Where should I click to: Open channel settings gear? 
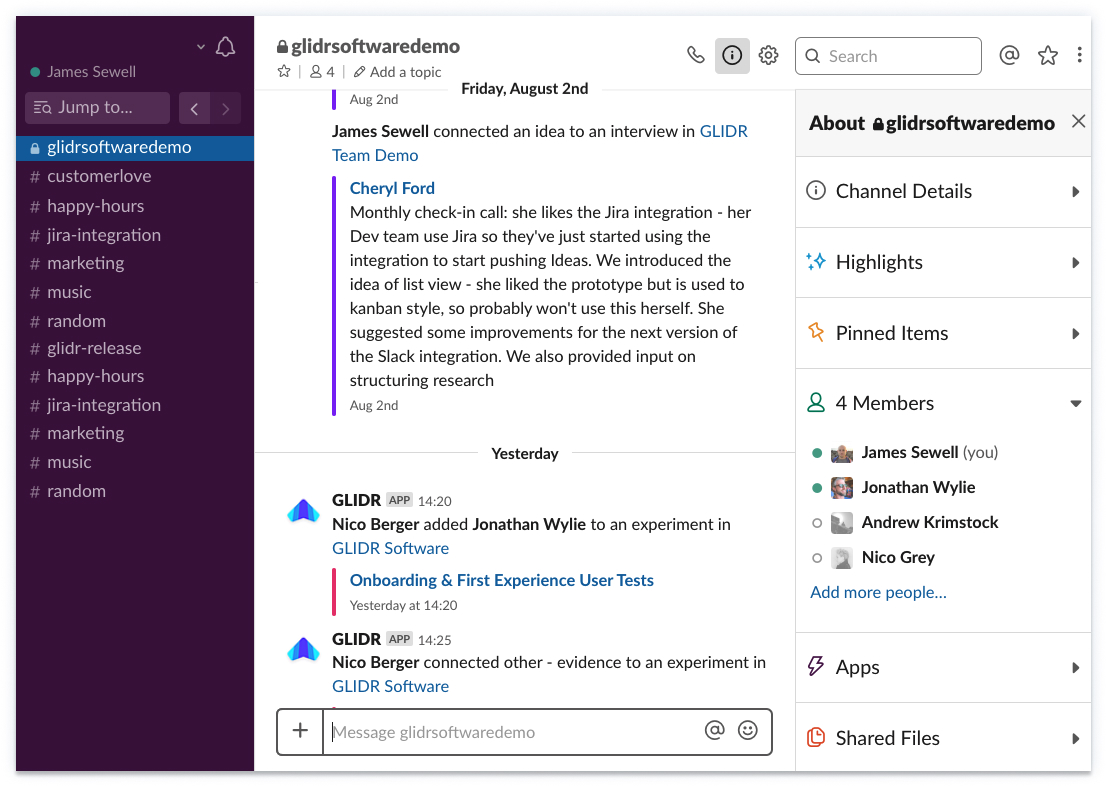pos(768,55)
